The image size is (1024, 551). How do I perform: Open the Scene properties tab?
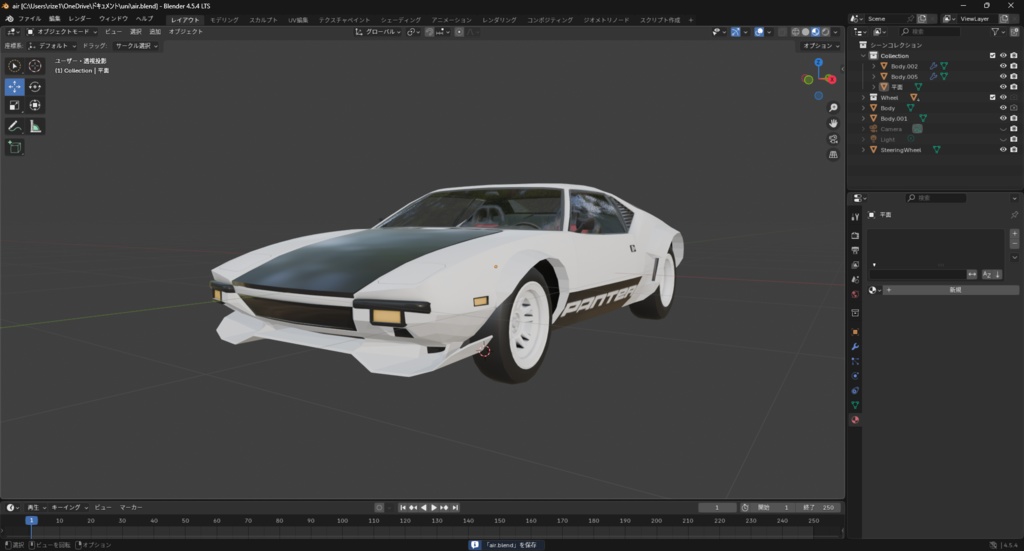click(x=855, y=279)
